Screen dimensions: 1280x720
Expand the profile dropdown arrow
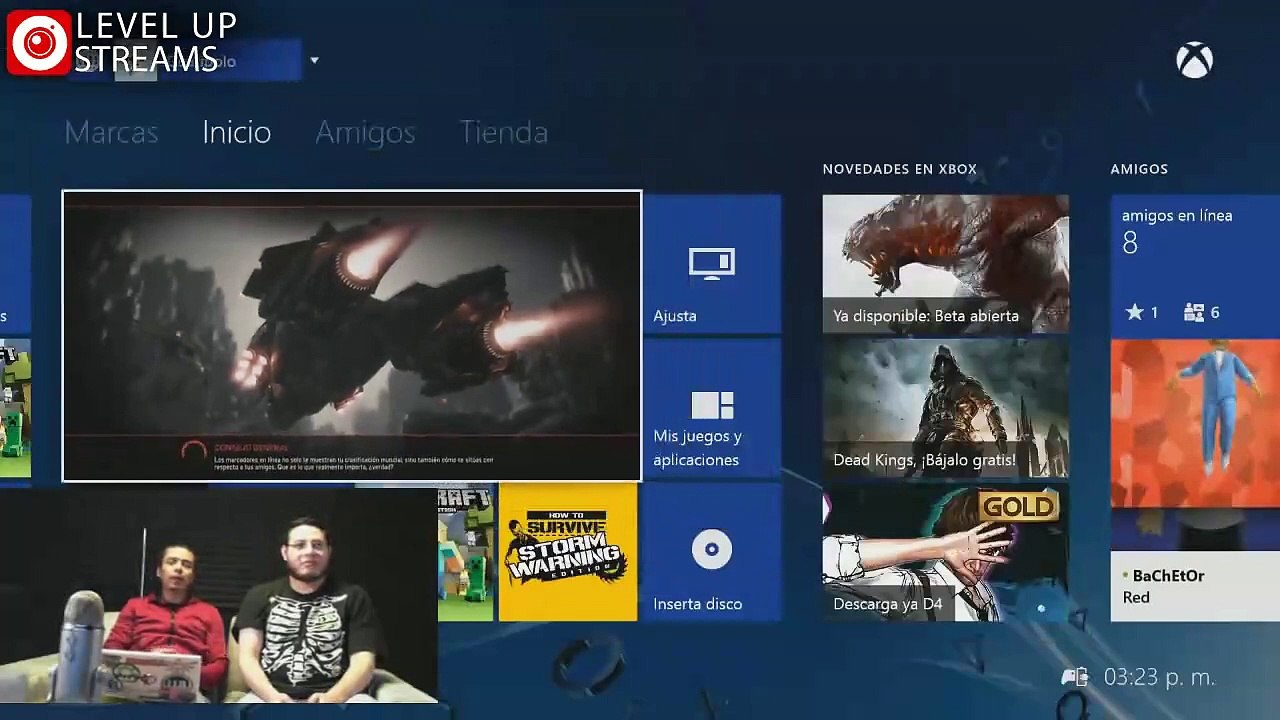(314, 61)
